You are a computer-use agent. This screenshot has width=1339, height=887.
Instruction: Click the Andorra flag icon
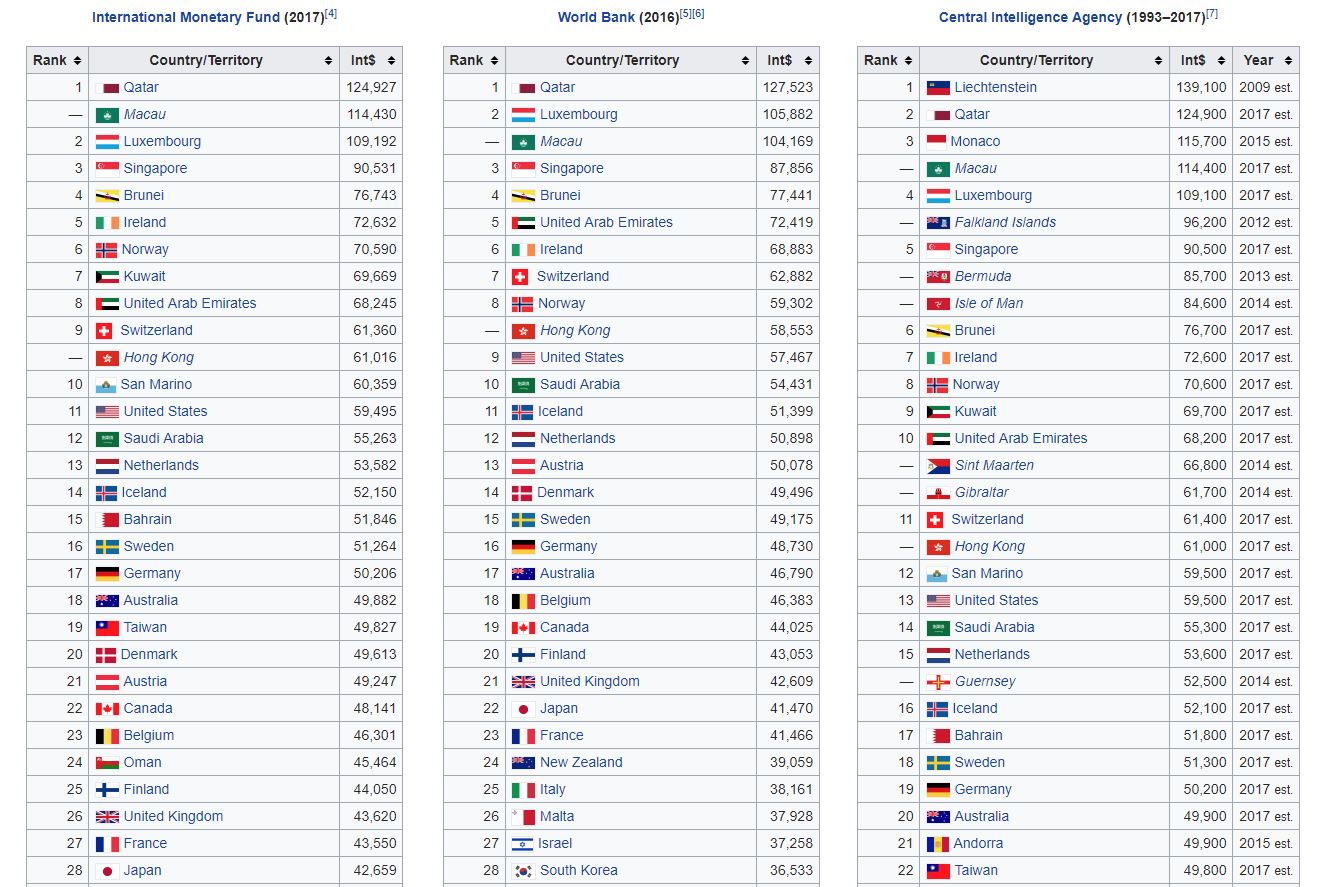tap(937, 844)
